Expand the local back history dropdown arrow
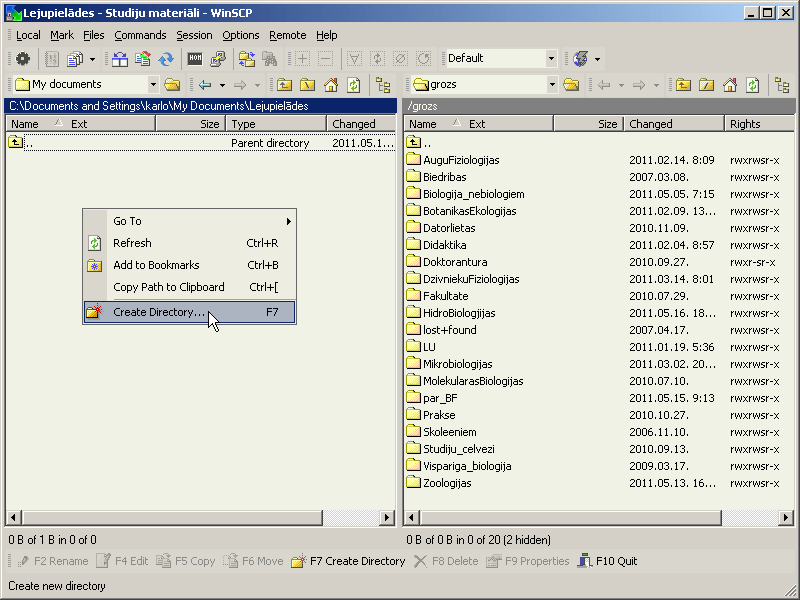This screenshot has height=600, width=800. pos(222,85)
